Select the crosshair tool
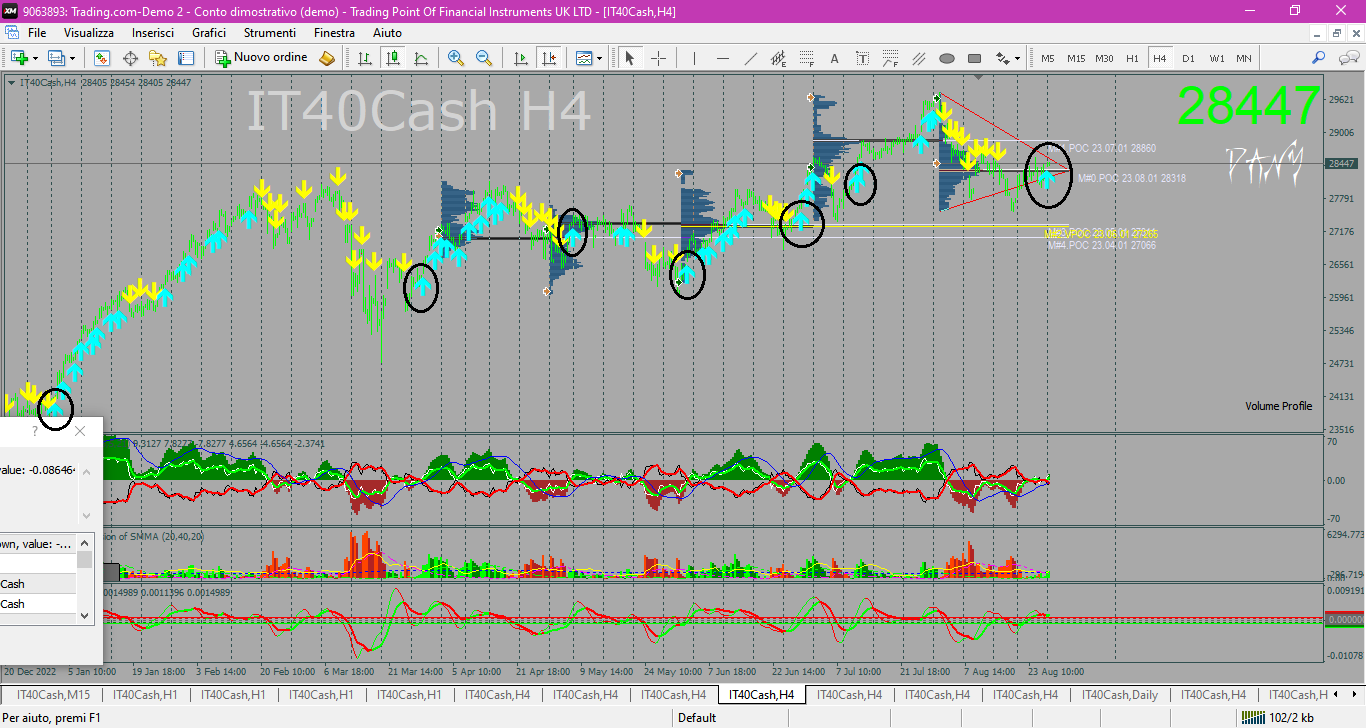 [x=658, y=58]
